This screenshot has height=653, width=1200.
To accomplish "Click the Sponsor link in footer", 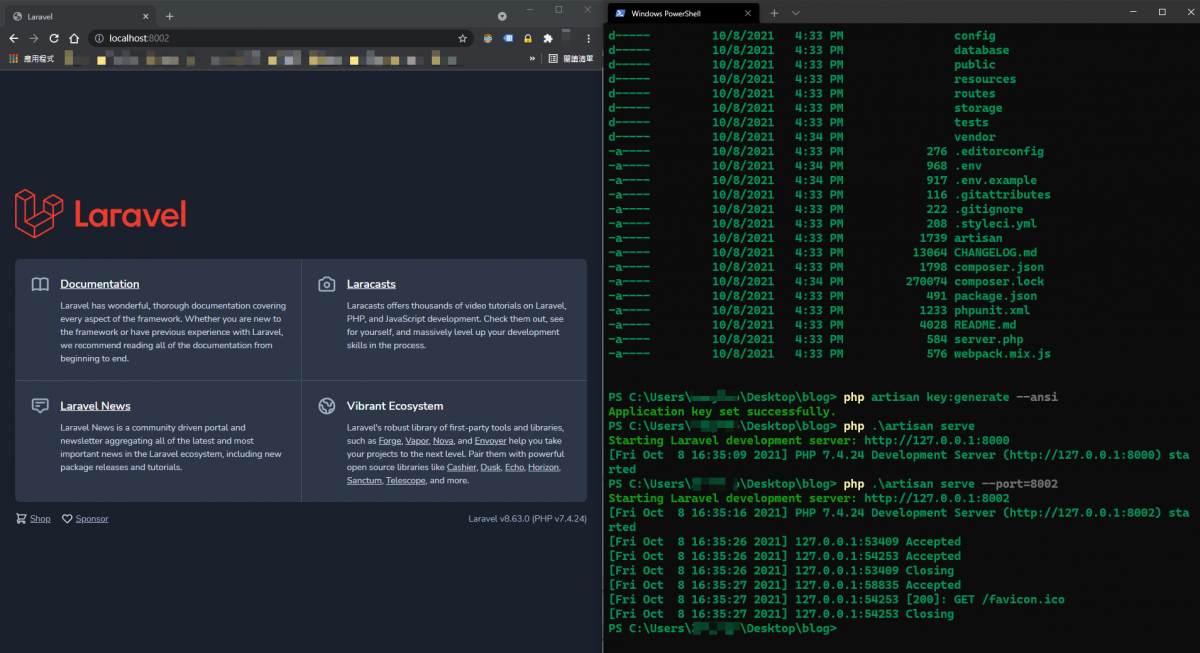I will (91, 519).
